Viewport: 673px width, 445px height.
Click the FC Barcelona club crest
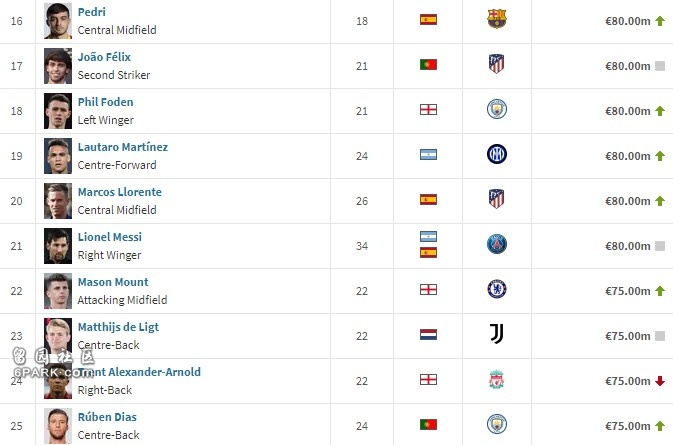point(497,19)
